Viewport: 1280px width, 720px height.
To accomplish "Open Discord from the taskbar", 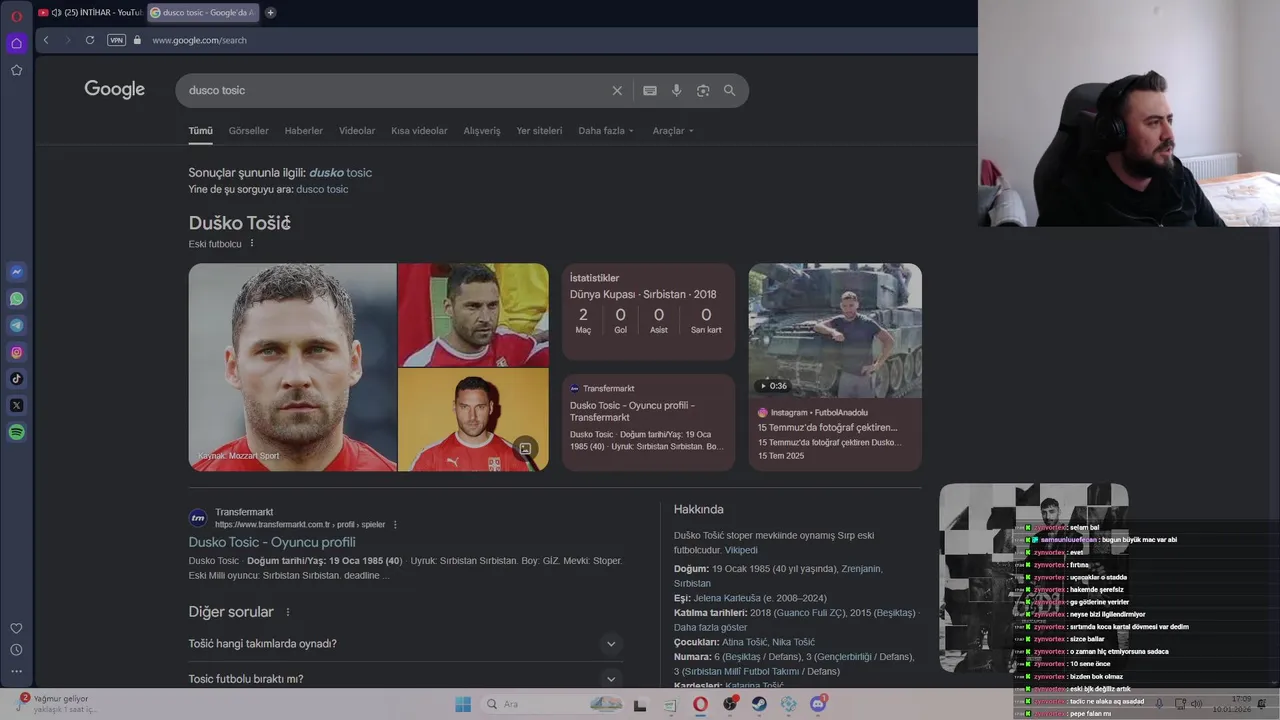I will pos(819,704).
